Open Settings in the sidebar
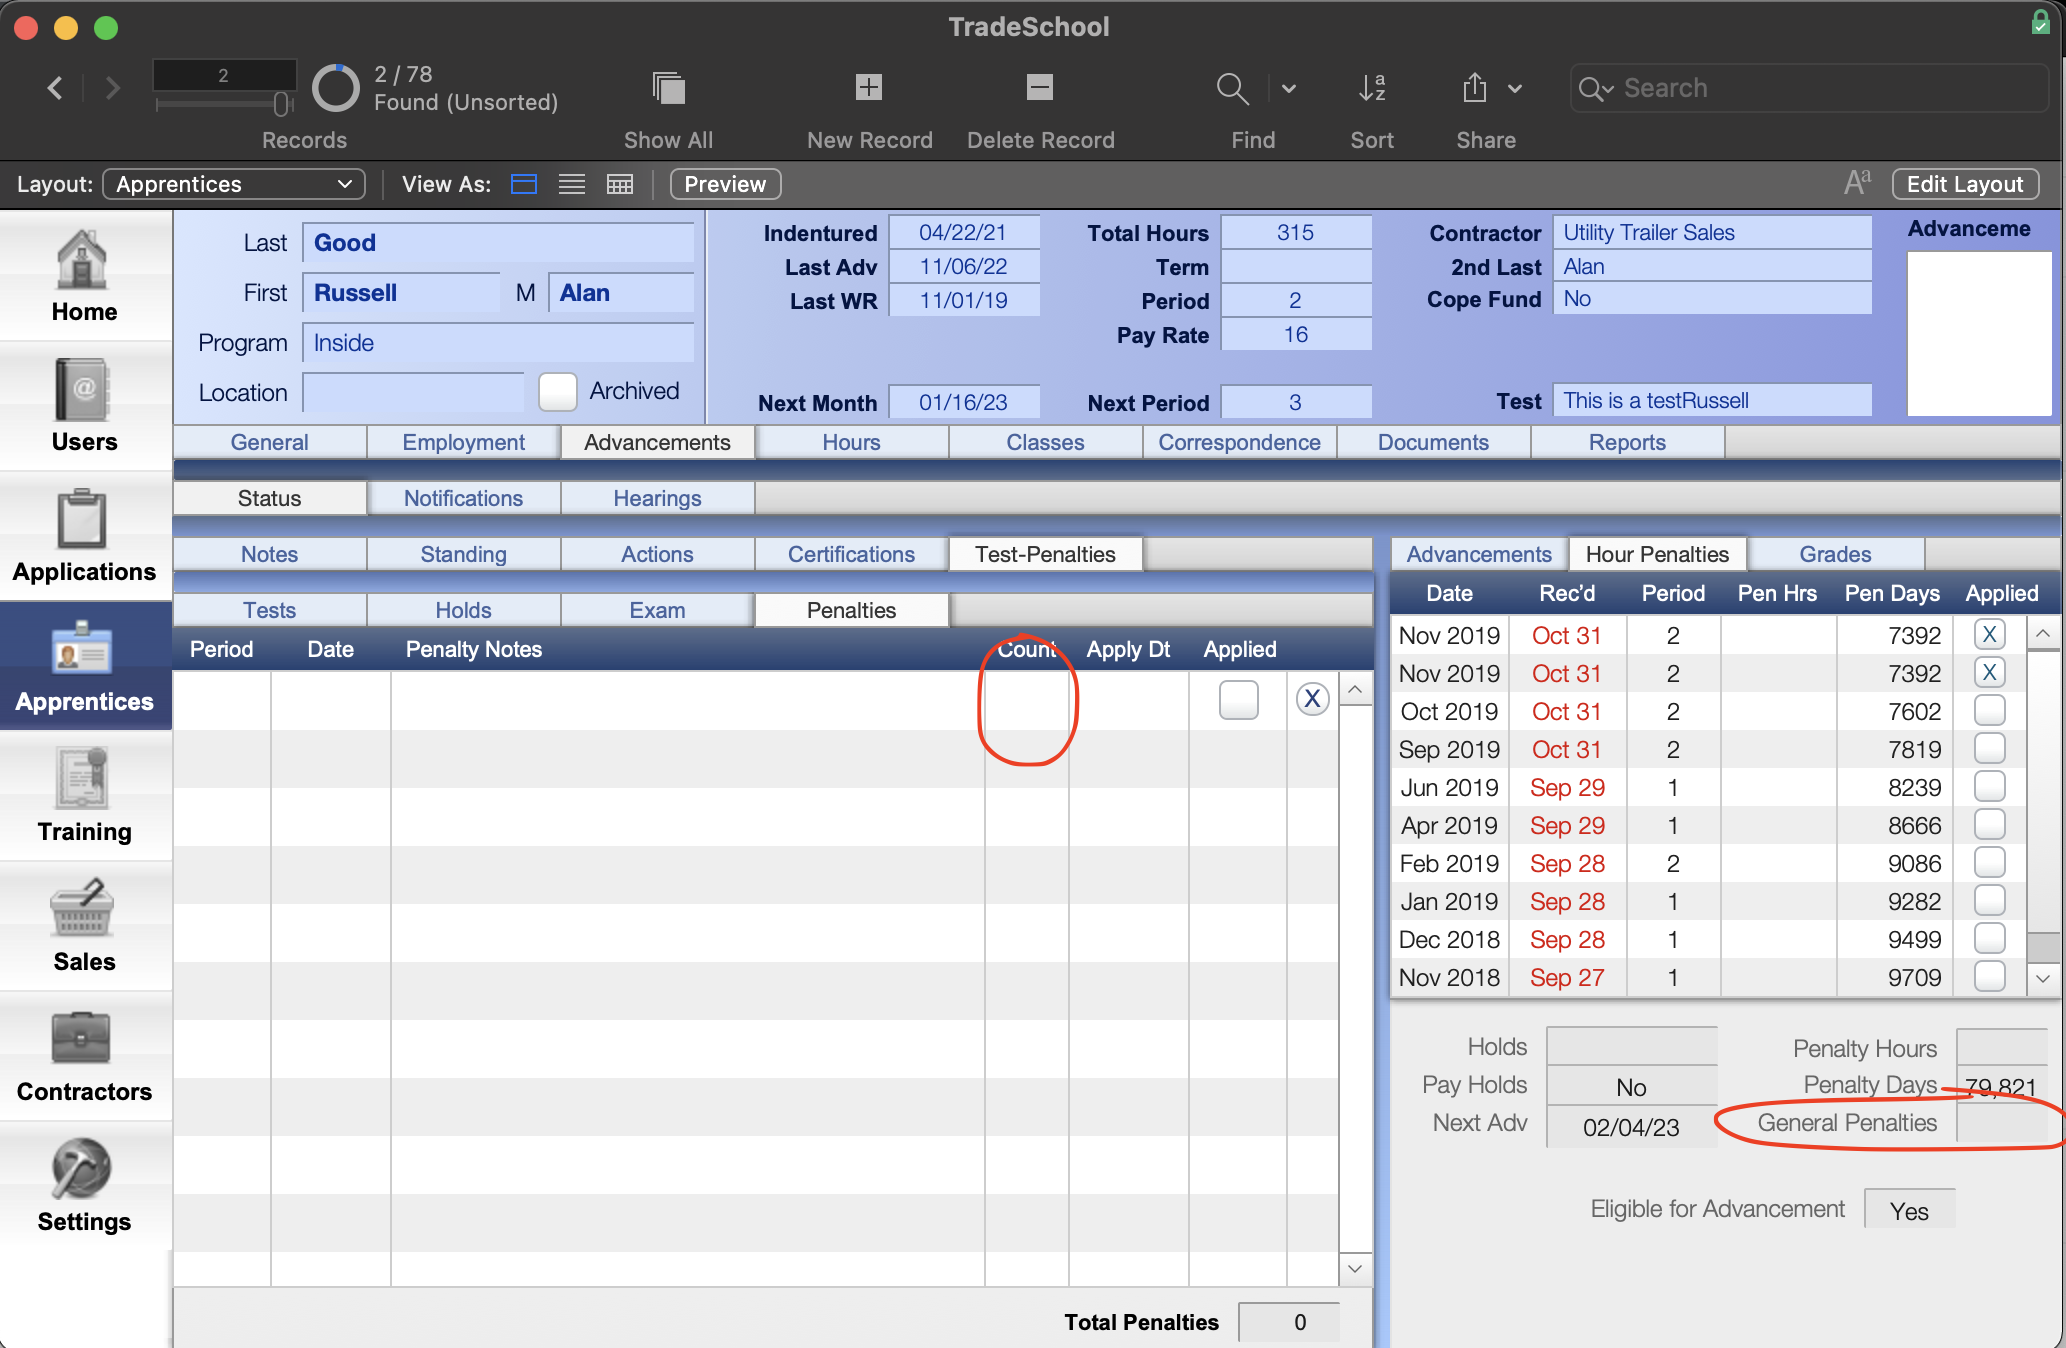 [x=84, y=1186]
